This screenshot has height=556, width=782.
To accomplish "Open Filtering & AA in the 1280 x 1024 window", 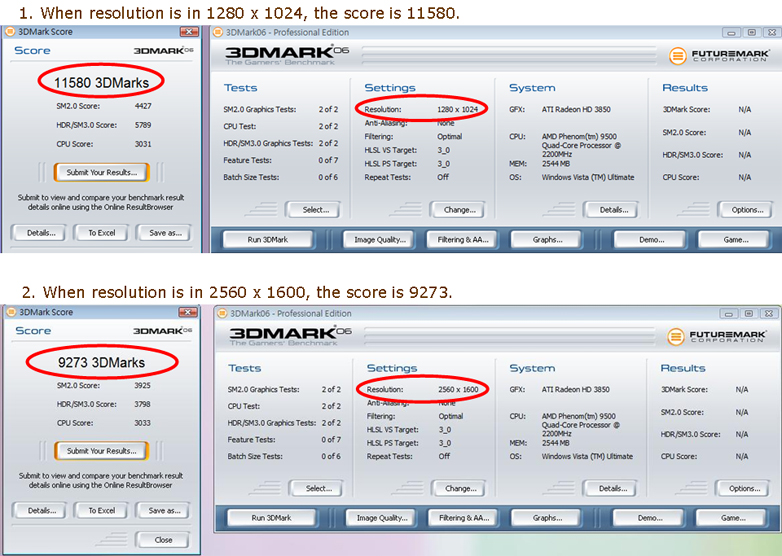I will (463, 240).
